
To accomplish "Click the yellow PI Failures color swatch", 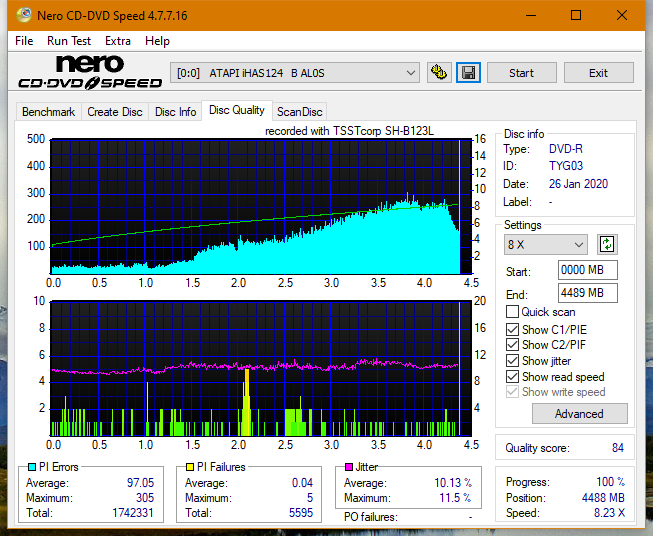I will click(190, 467).
